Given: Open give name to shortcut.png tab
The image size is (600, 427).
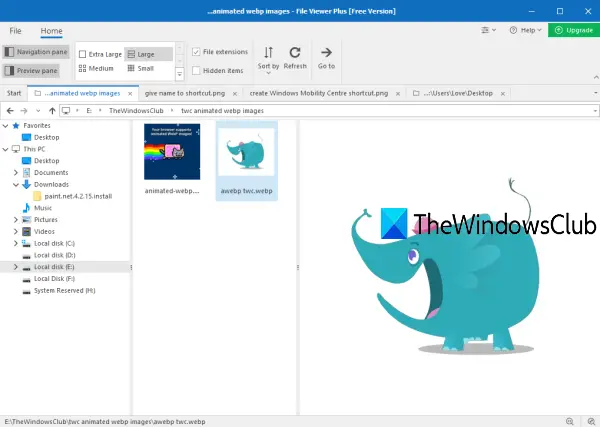Looking at the screenshot, I should pos(185,93).
